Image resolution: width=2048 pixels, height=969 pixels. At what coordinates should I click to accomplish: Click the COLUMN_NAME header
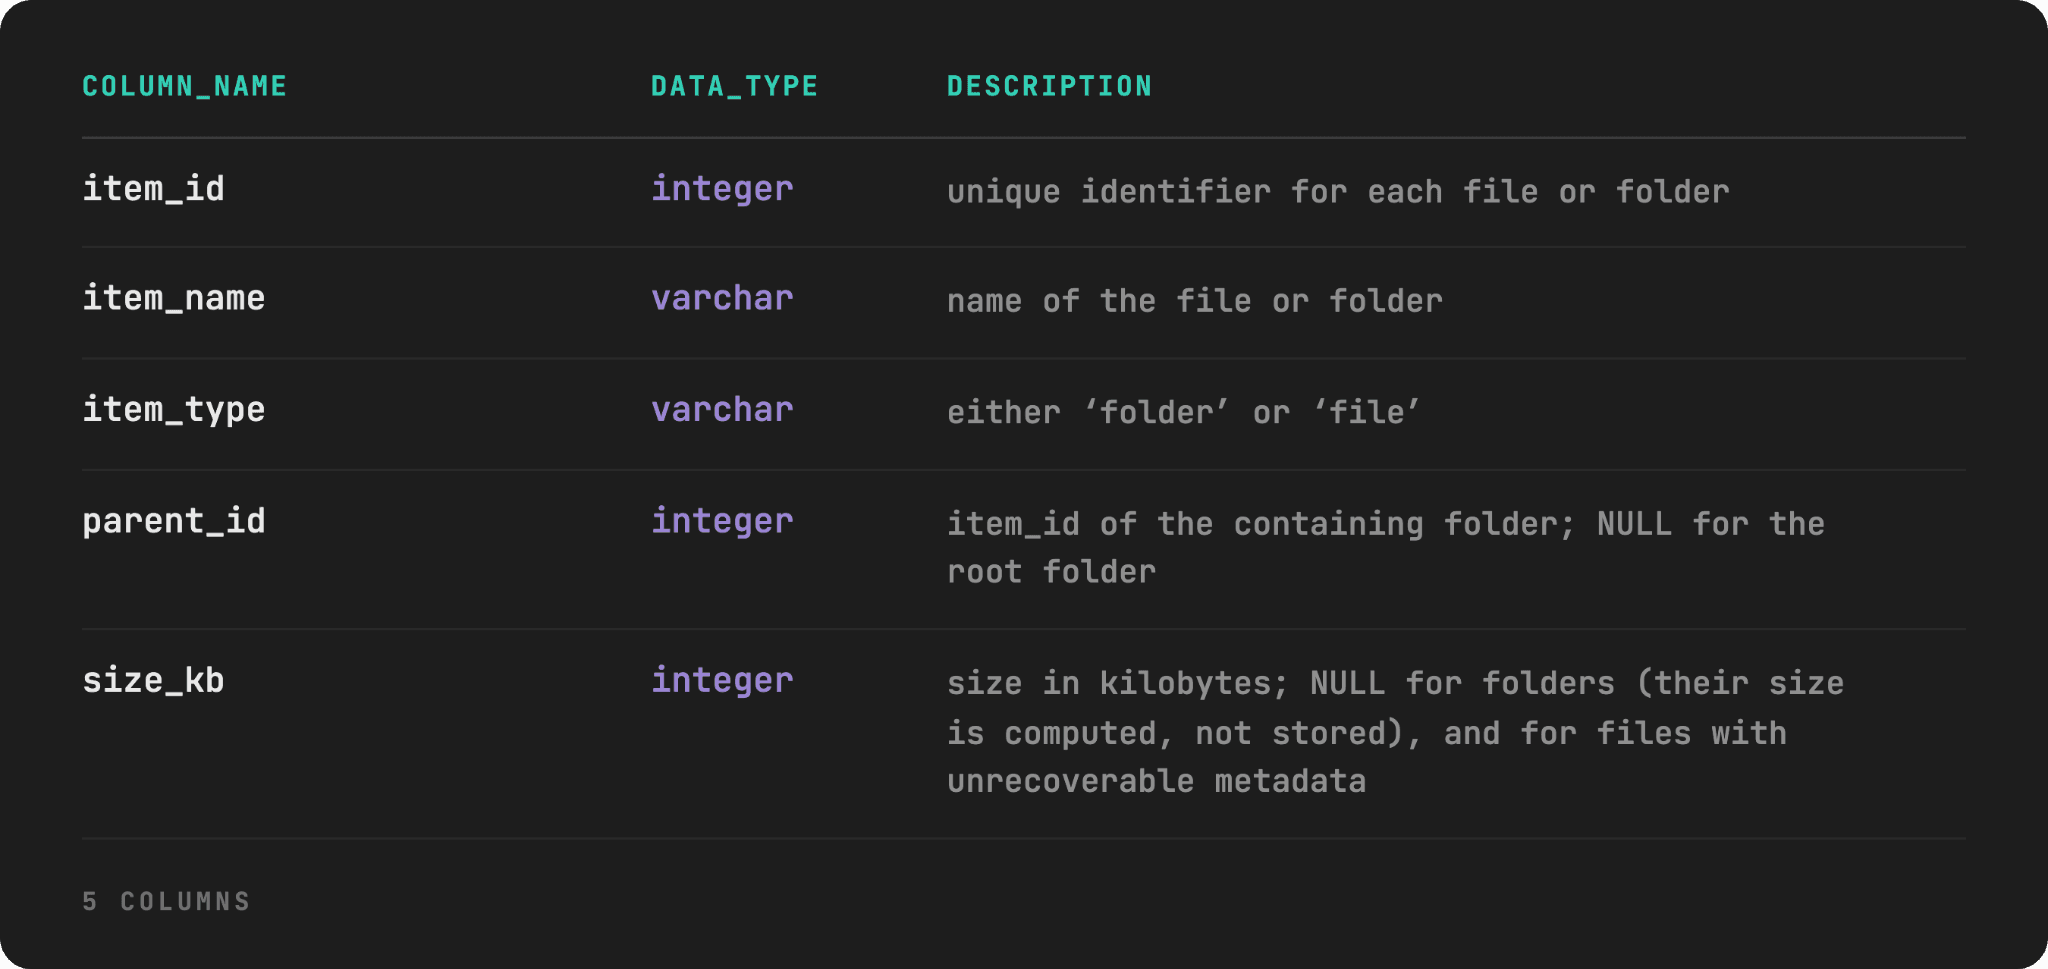pos(184,86)
